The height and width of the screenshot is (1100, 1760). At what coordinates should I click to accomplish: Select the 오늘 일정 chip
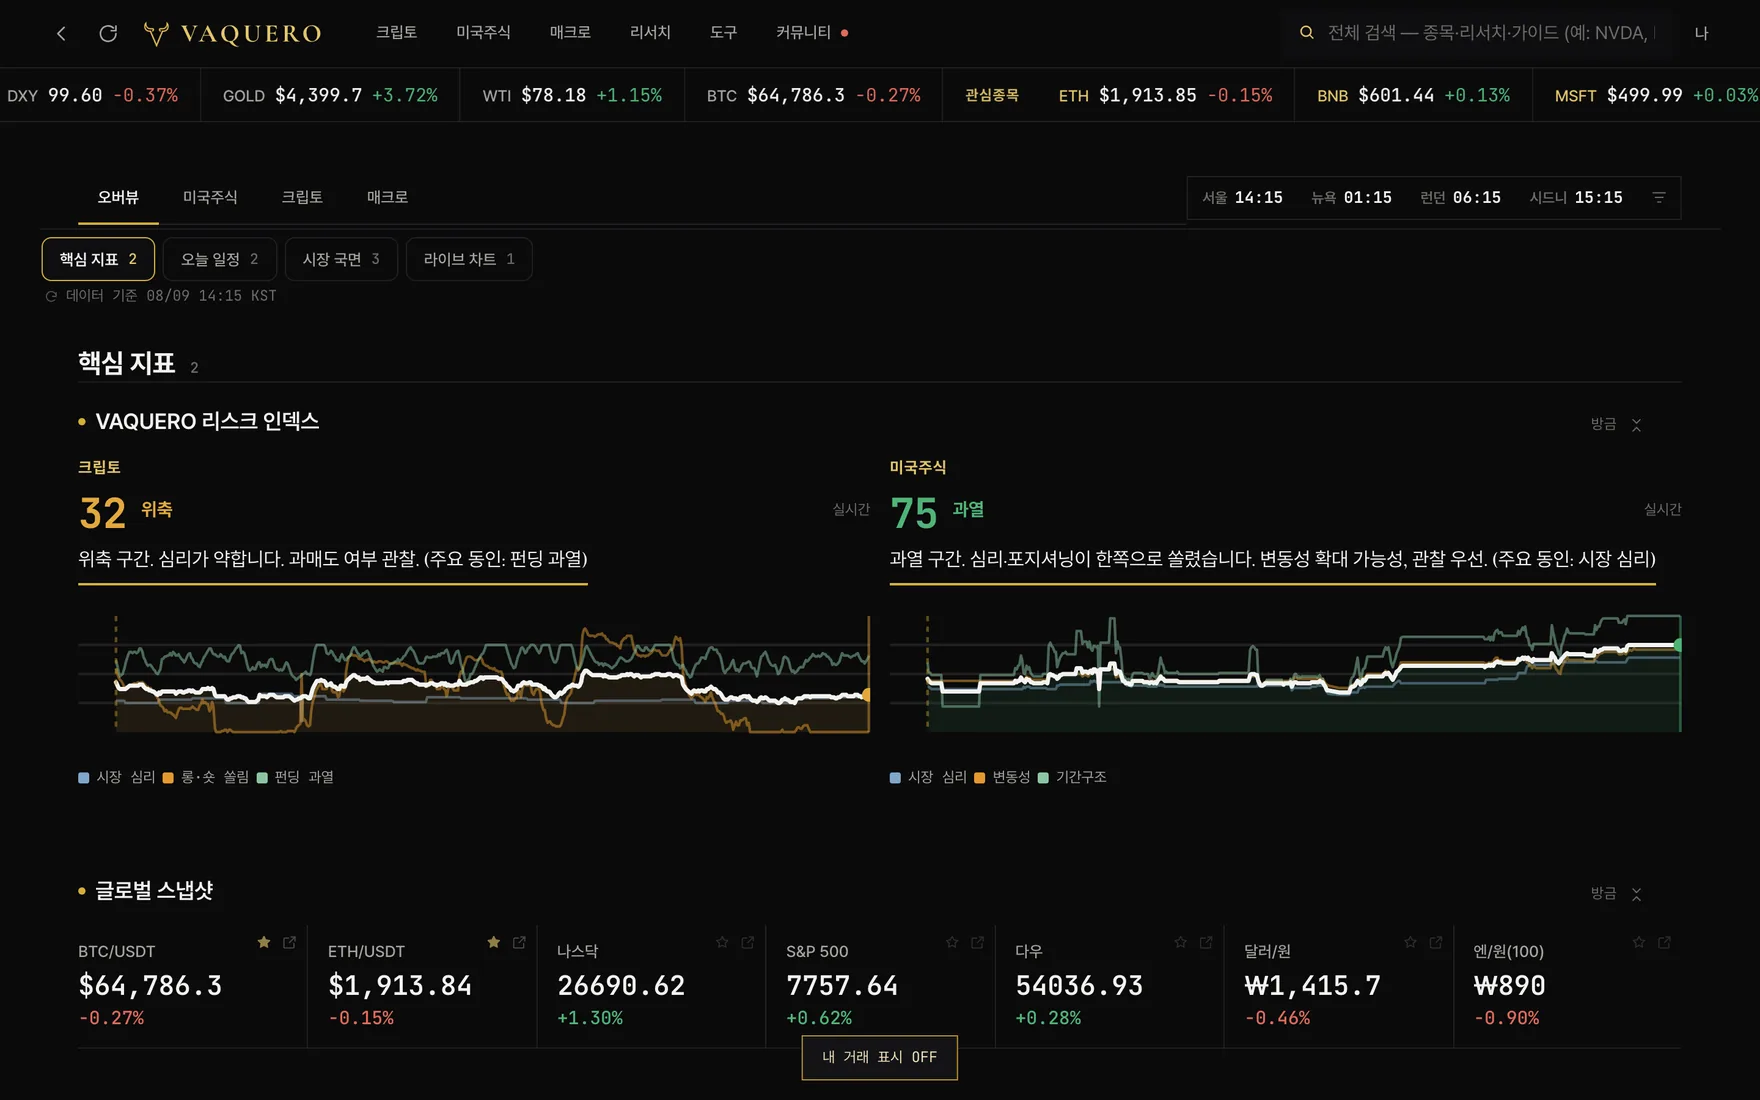coord(220,259)
